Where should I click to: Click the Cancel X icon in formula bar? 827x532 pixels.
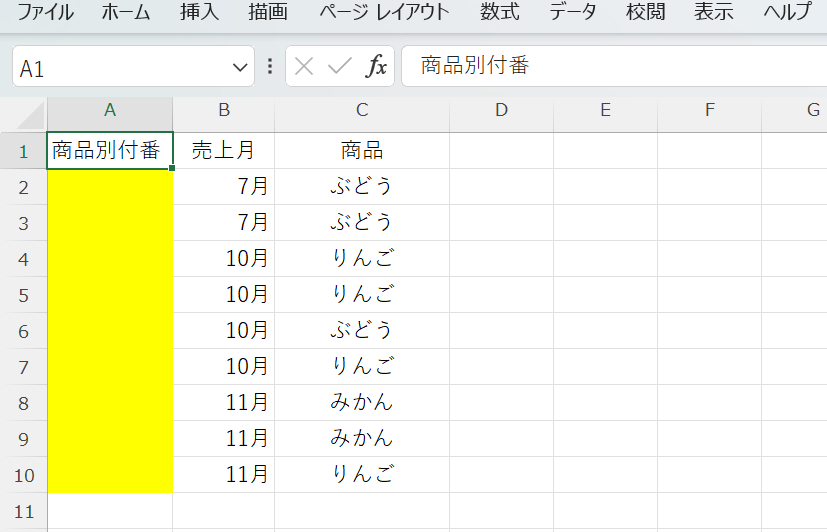305,67
